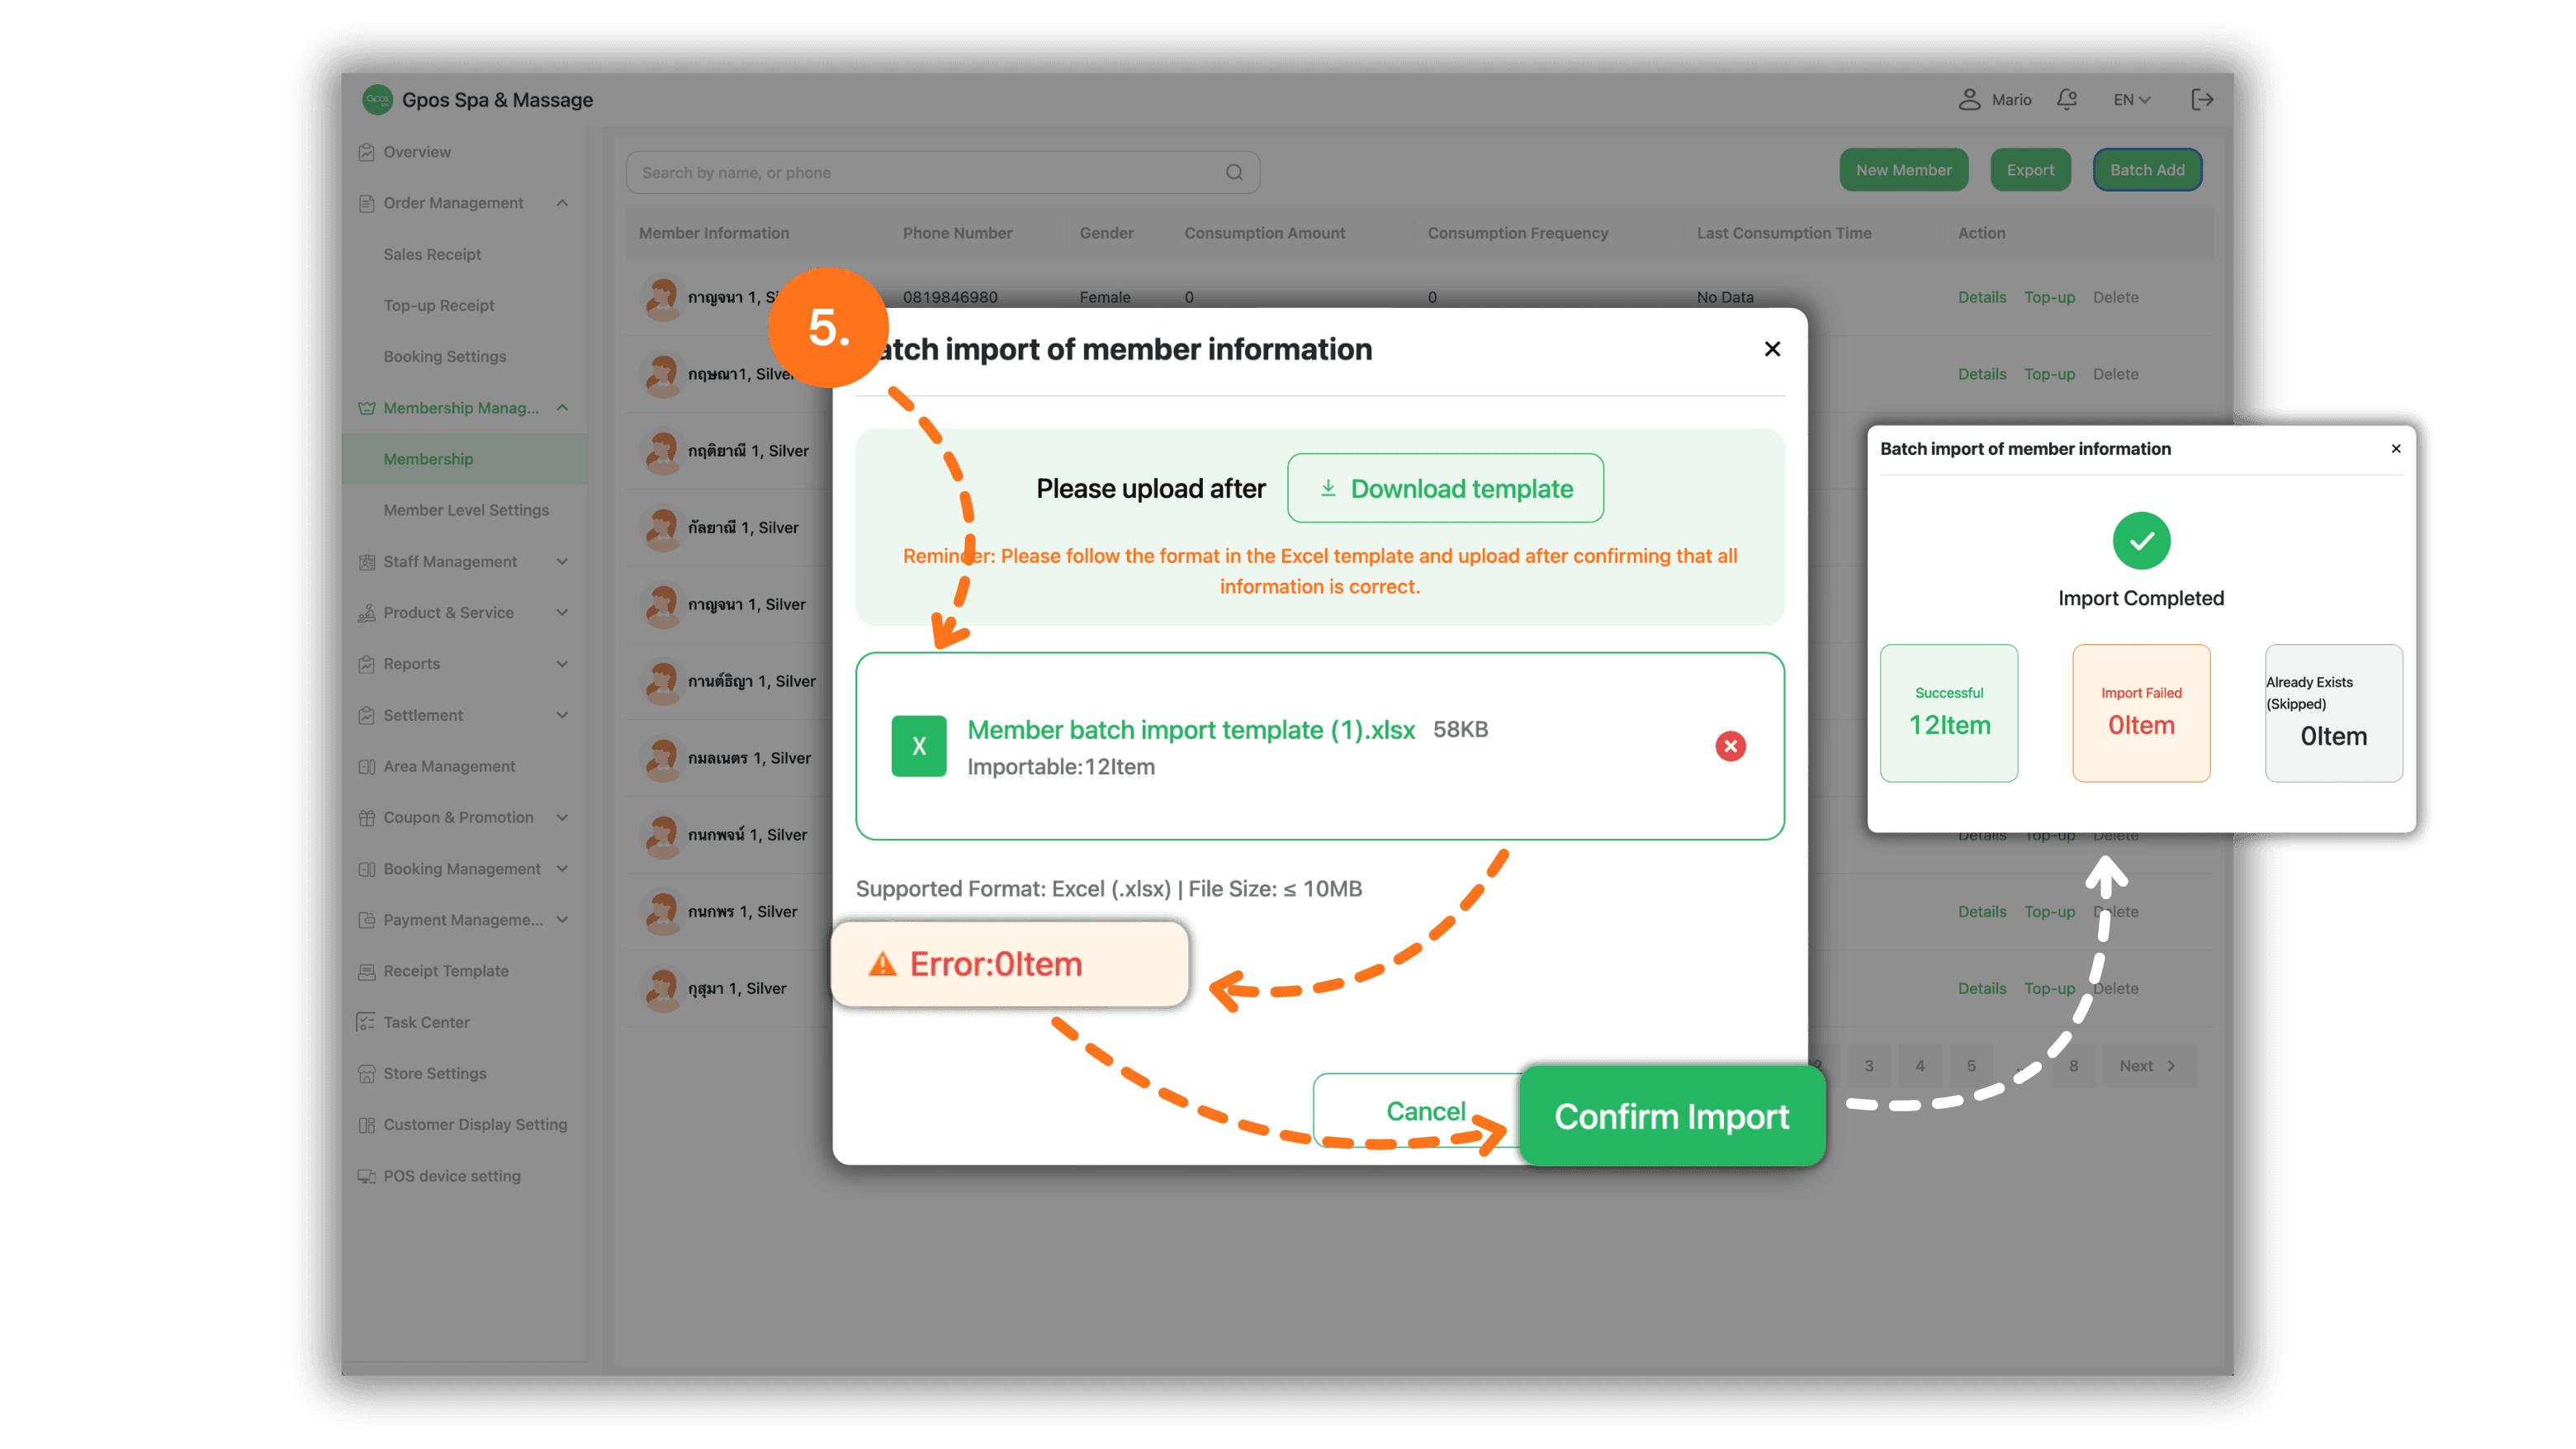Click the search magnifier icon
Screen dimensions: 2576x1449
click(x=1234, y=172)
